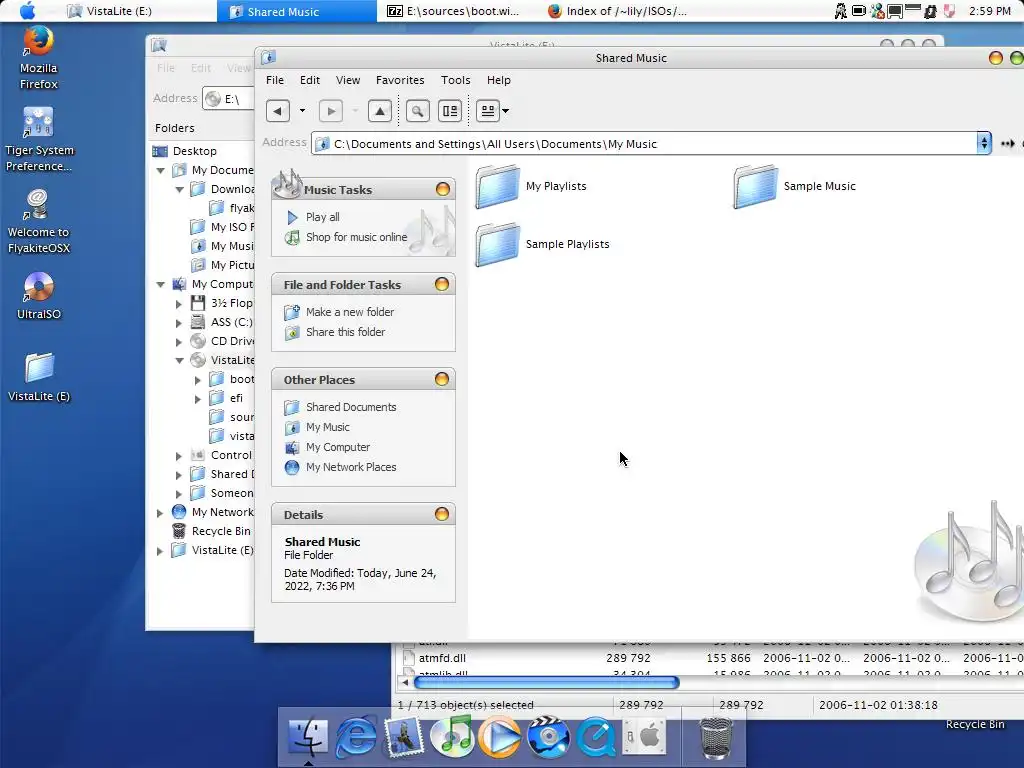The image size is (1024, 768).
Task: Collapse the Other Places panel
Action: pyautogui.click(x=442, y=379)
